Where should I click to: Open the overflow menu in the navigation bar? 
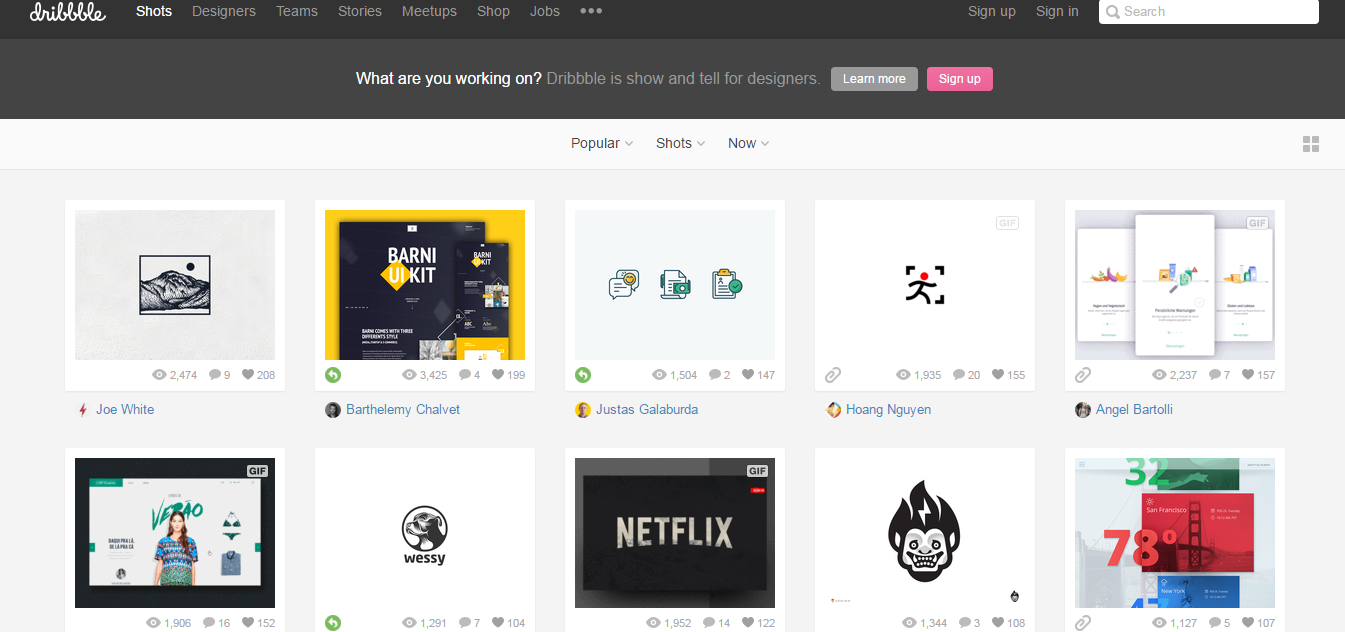pyautogui.click(x=590, y=12)
